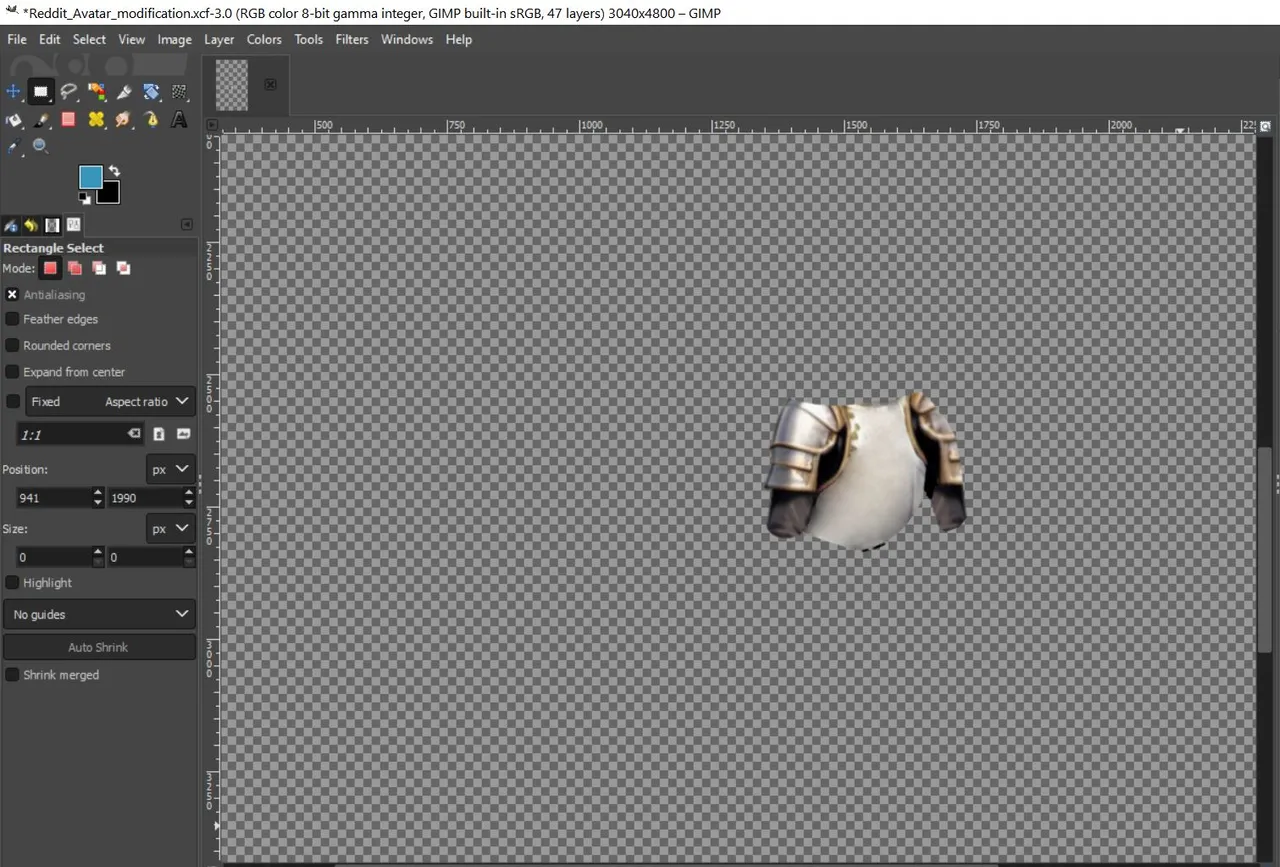Open the File menu

[17, 39]
